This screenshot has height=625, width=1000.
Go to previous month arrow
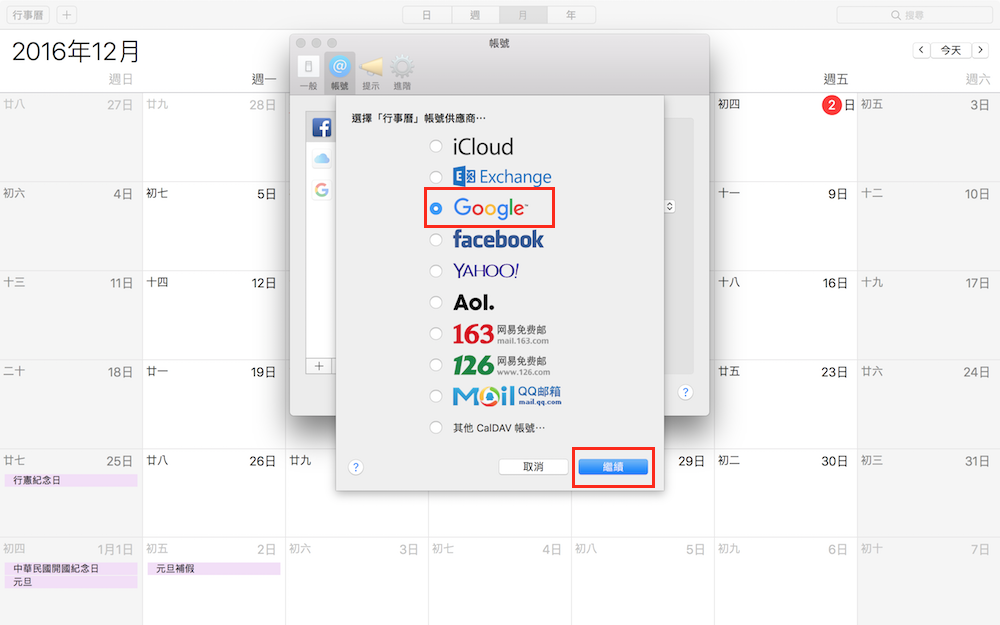[921, 50]
